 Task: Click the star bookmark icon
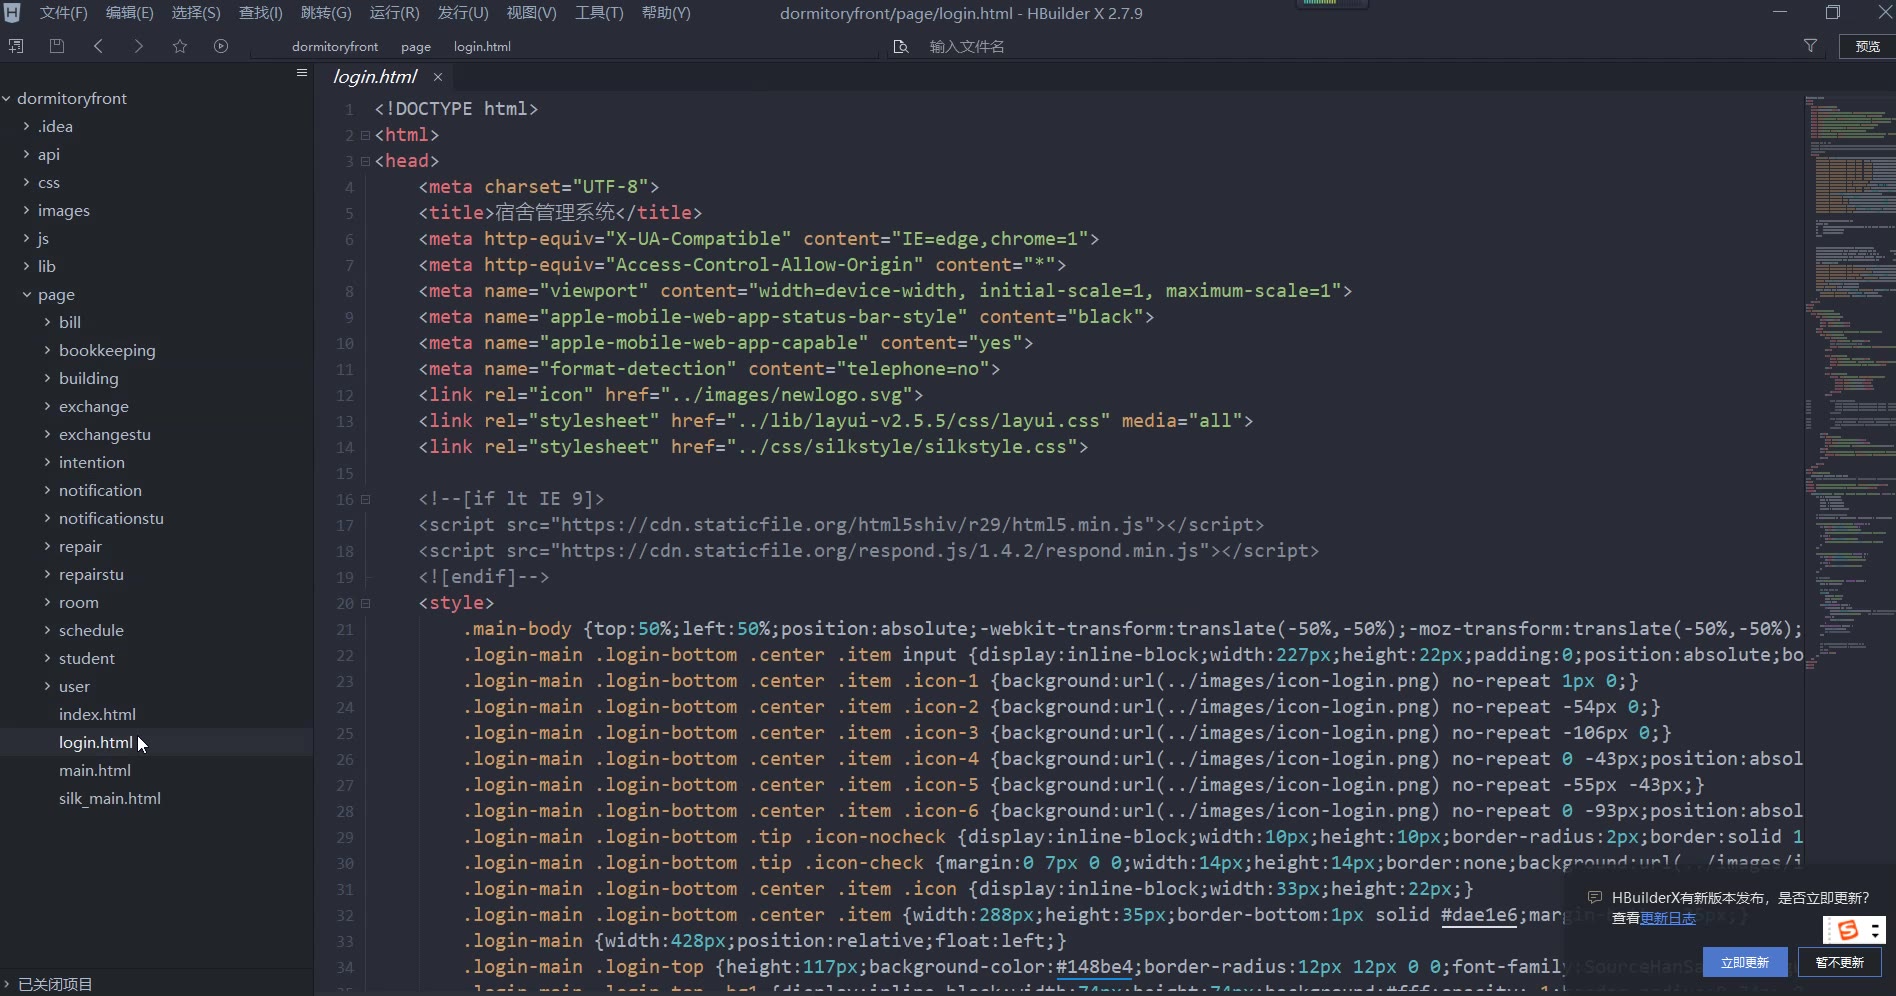[x=180, y=46]
